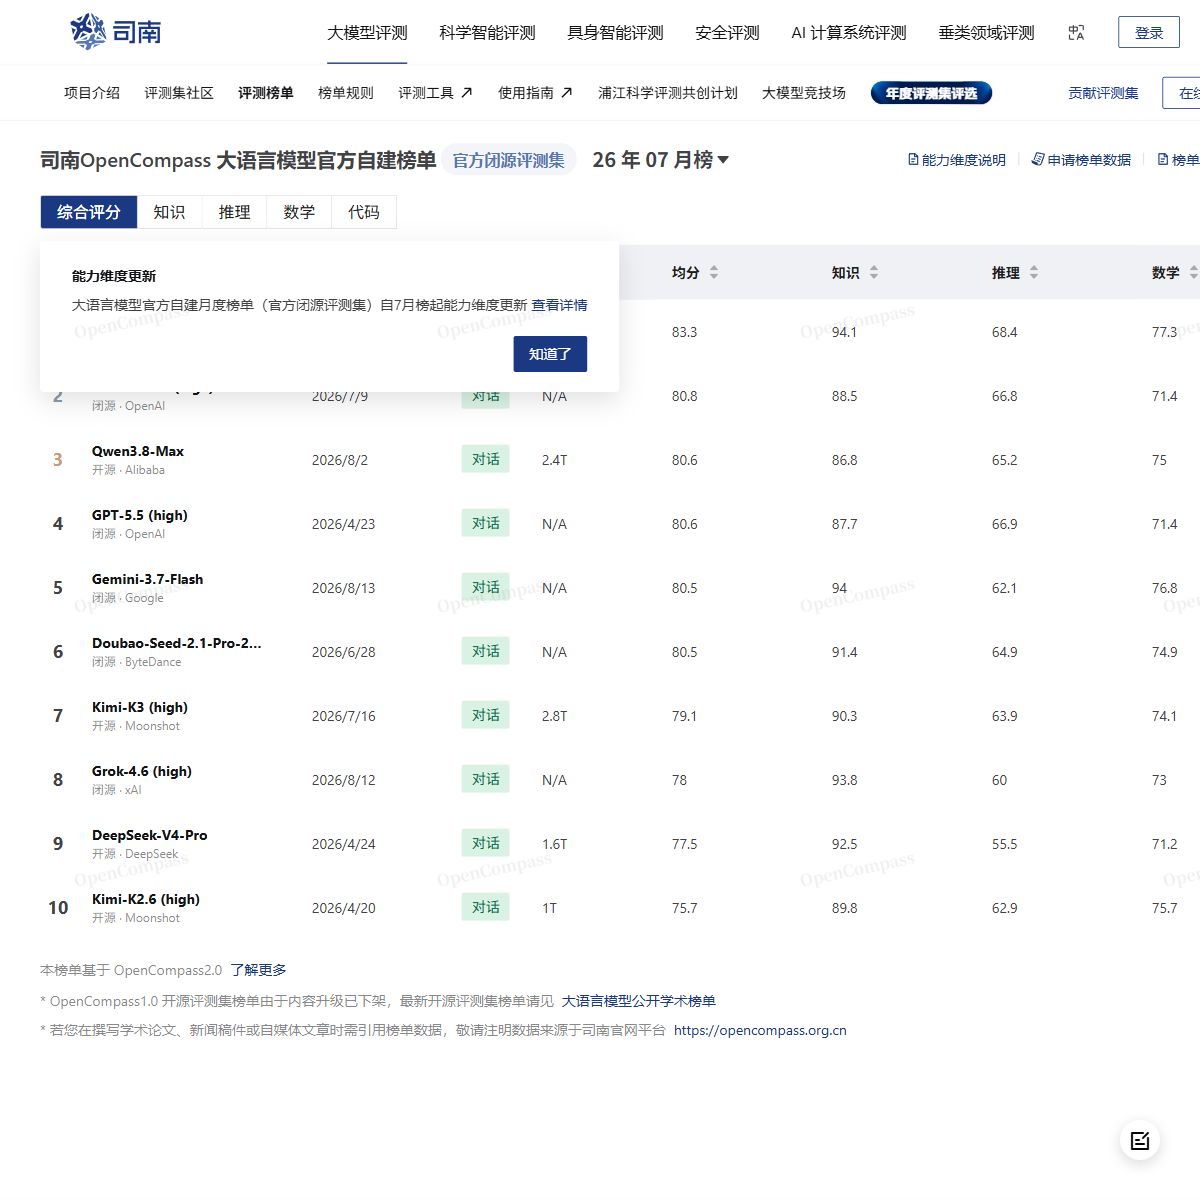Click model name DeepSeek-V4-Pro

[150, 835]
